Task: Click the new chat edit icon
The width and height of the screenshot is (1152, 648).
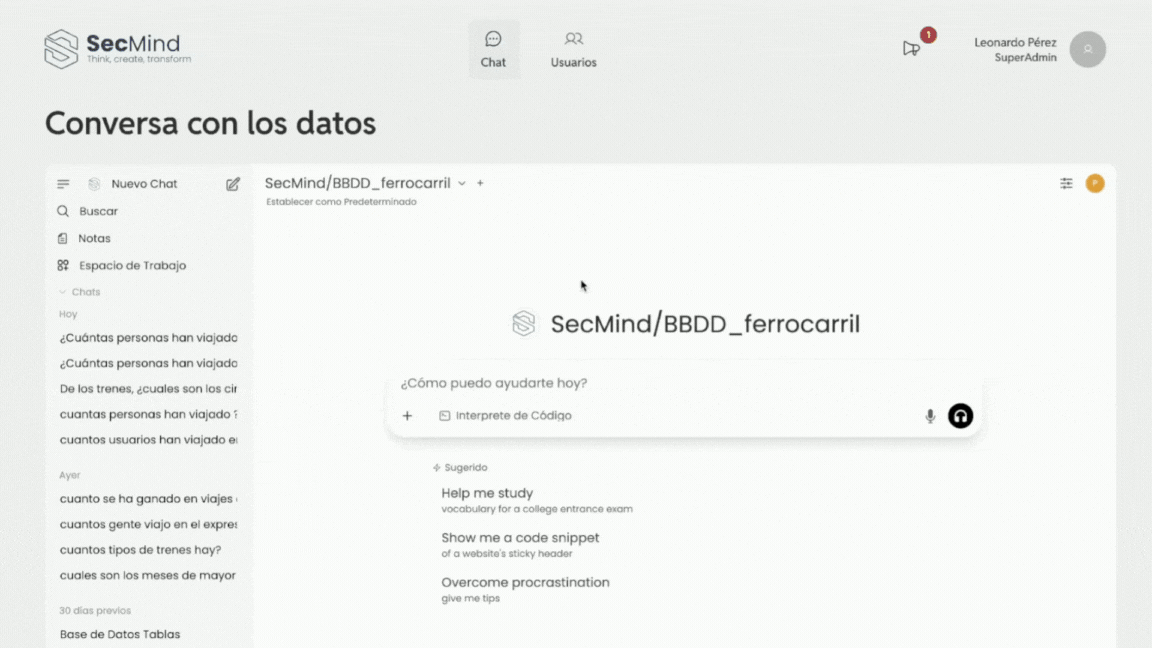Action: pyautogui.click(x=233, y=184)
